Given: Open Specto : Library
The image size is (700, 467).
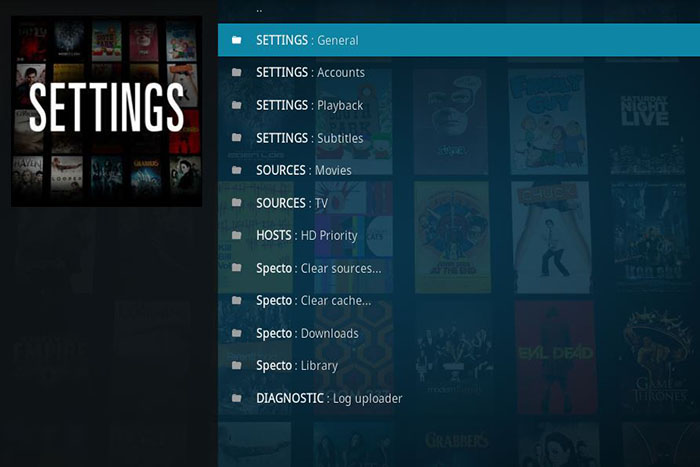Looking at the screenshot, I should 459,366.
